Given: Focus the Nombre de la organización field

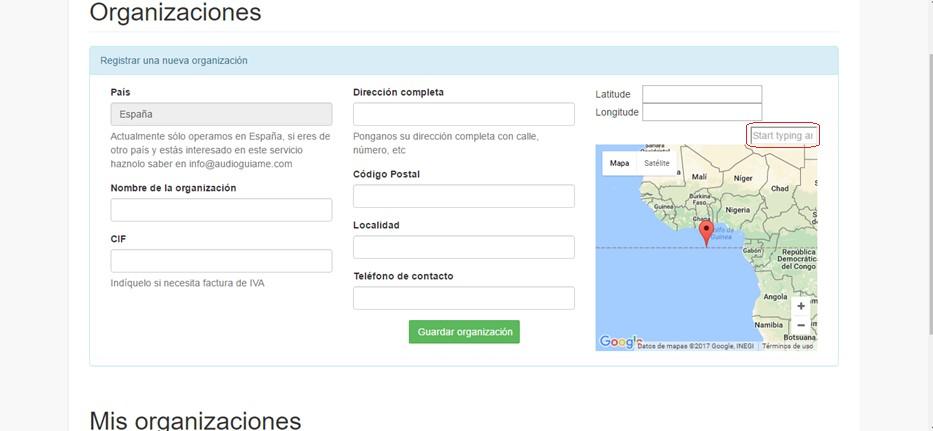Looking at the screenshot, I should coord(221,210).
